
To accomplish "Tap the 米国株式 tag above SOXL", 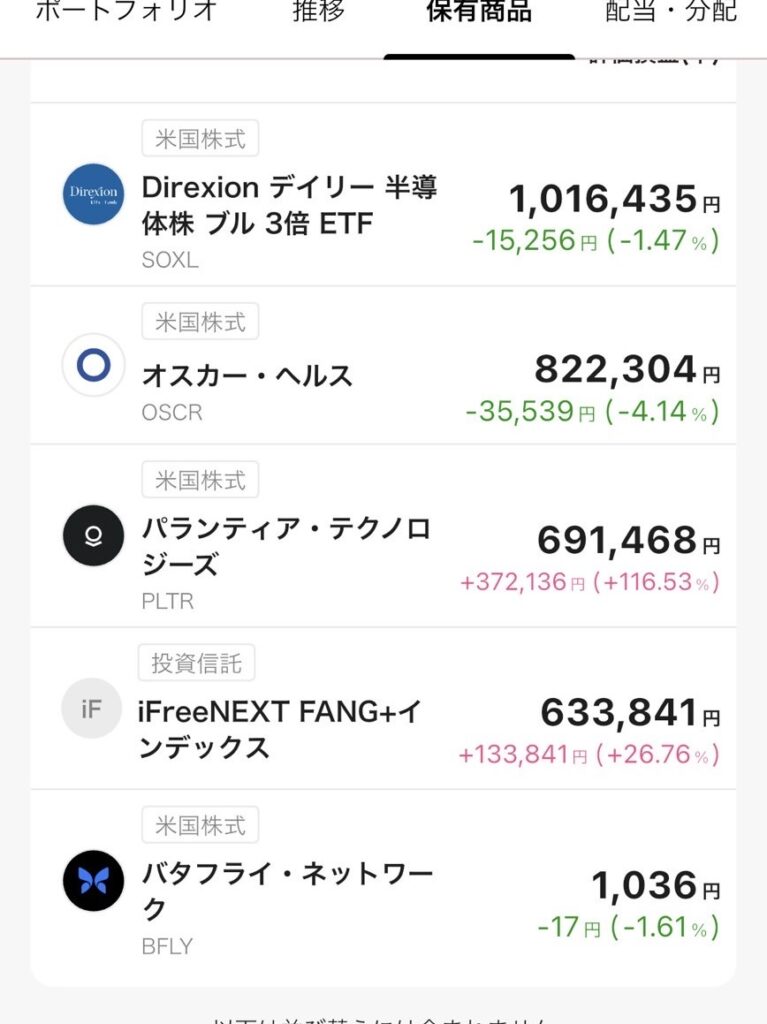I will tap(200, 139).
